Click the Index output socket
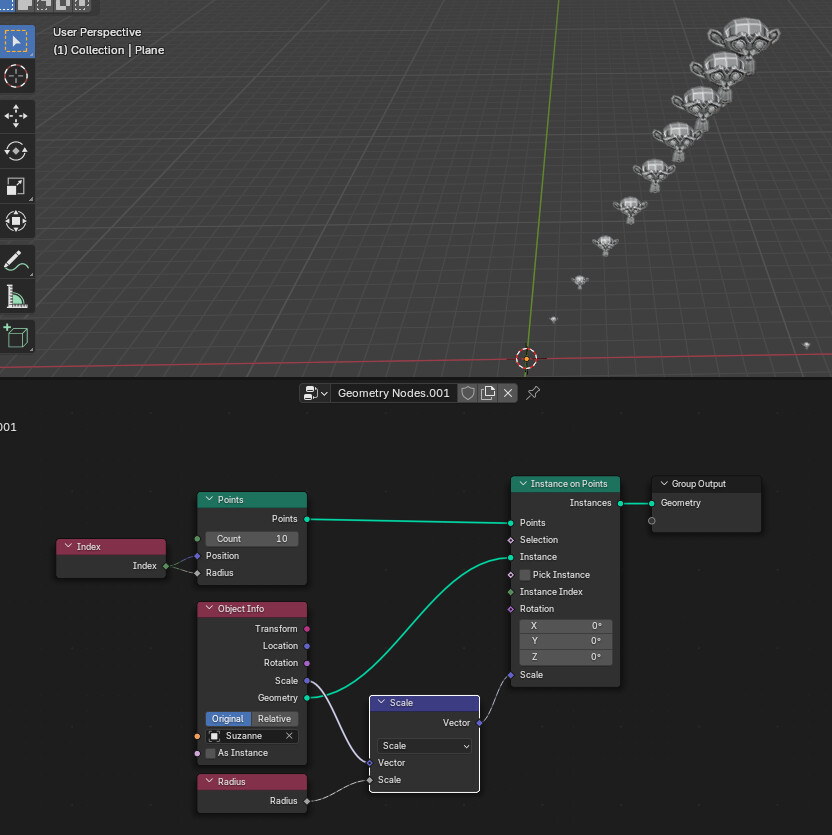The width and height of the screenshot is (832, 835). pyautogui.click(x=166, y=566)
